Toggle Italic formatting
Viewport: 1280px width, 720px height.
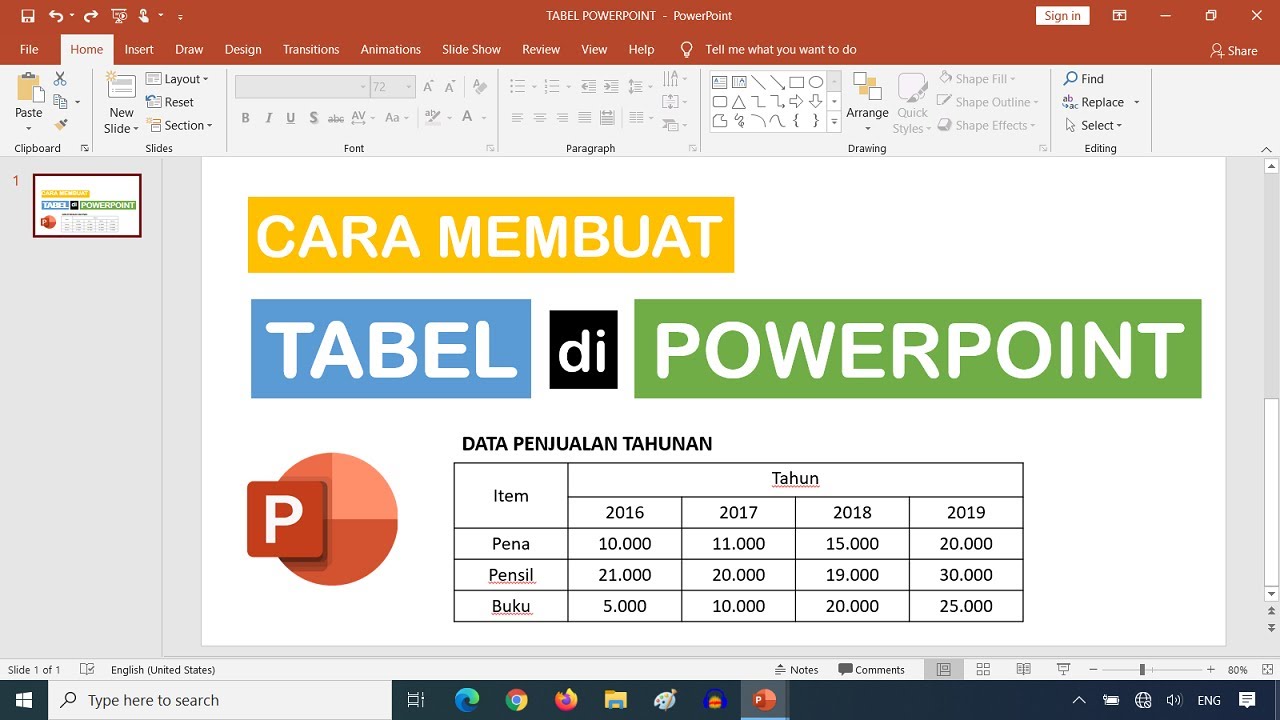268,118
